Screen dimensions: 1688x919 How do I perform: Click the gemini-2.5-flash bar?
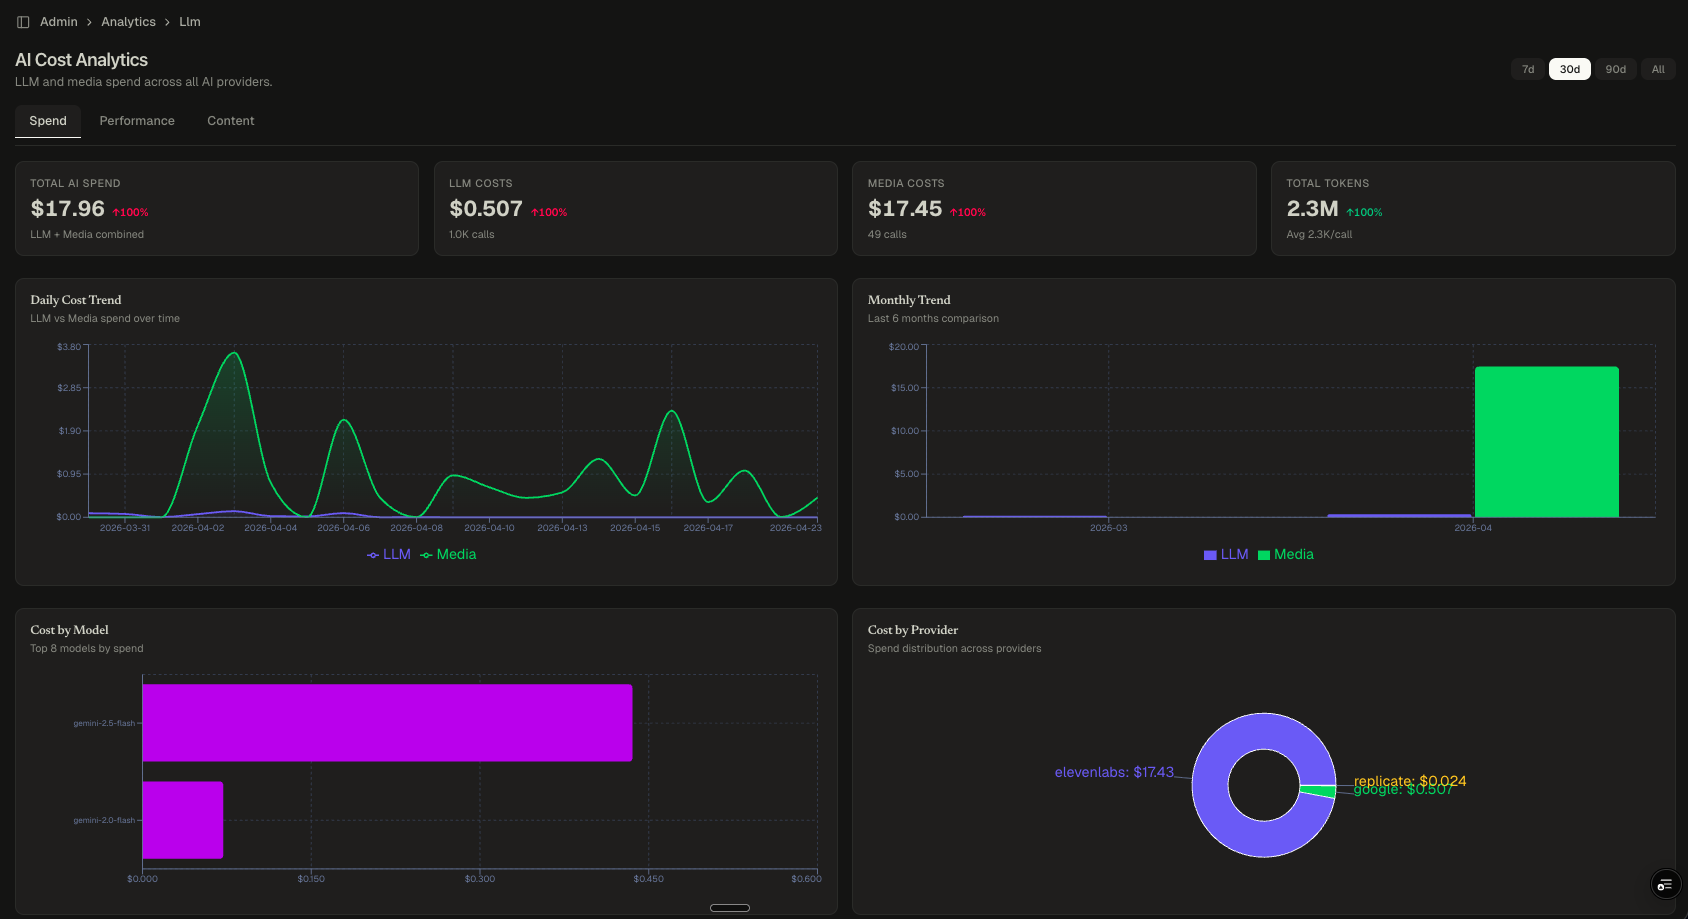pos(387,723)
